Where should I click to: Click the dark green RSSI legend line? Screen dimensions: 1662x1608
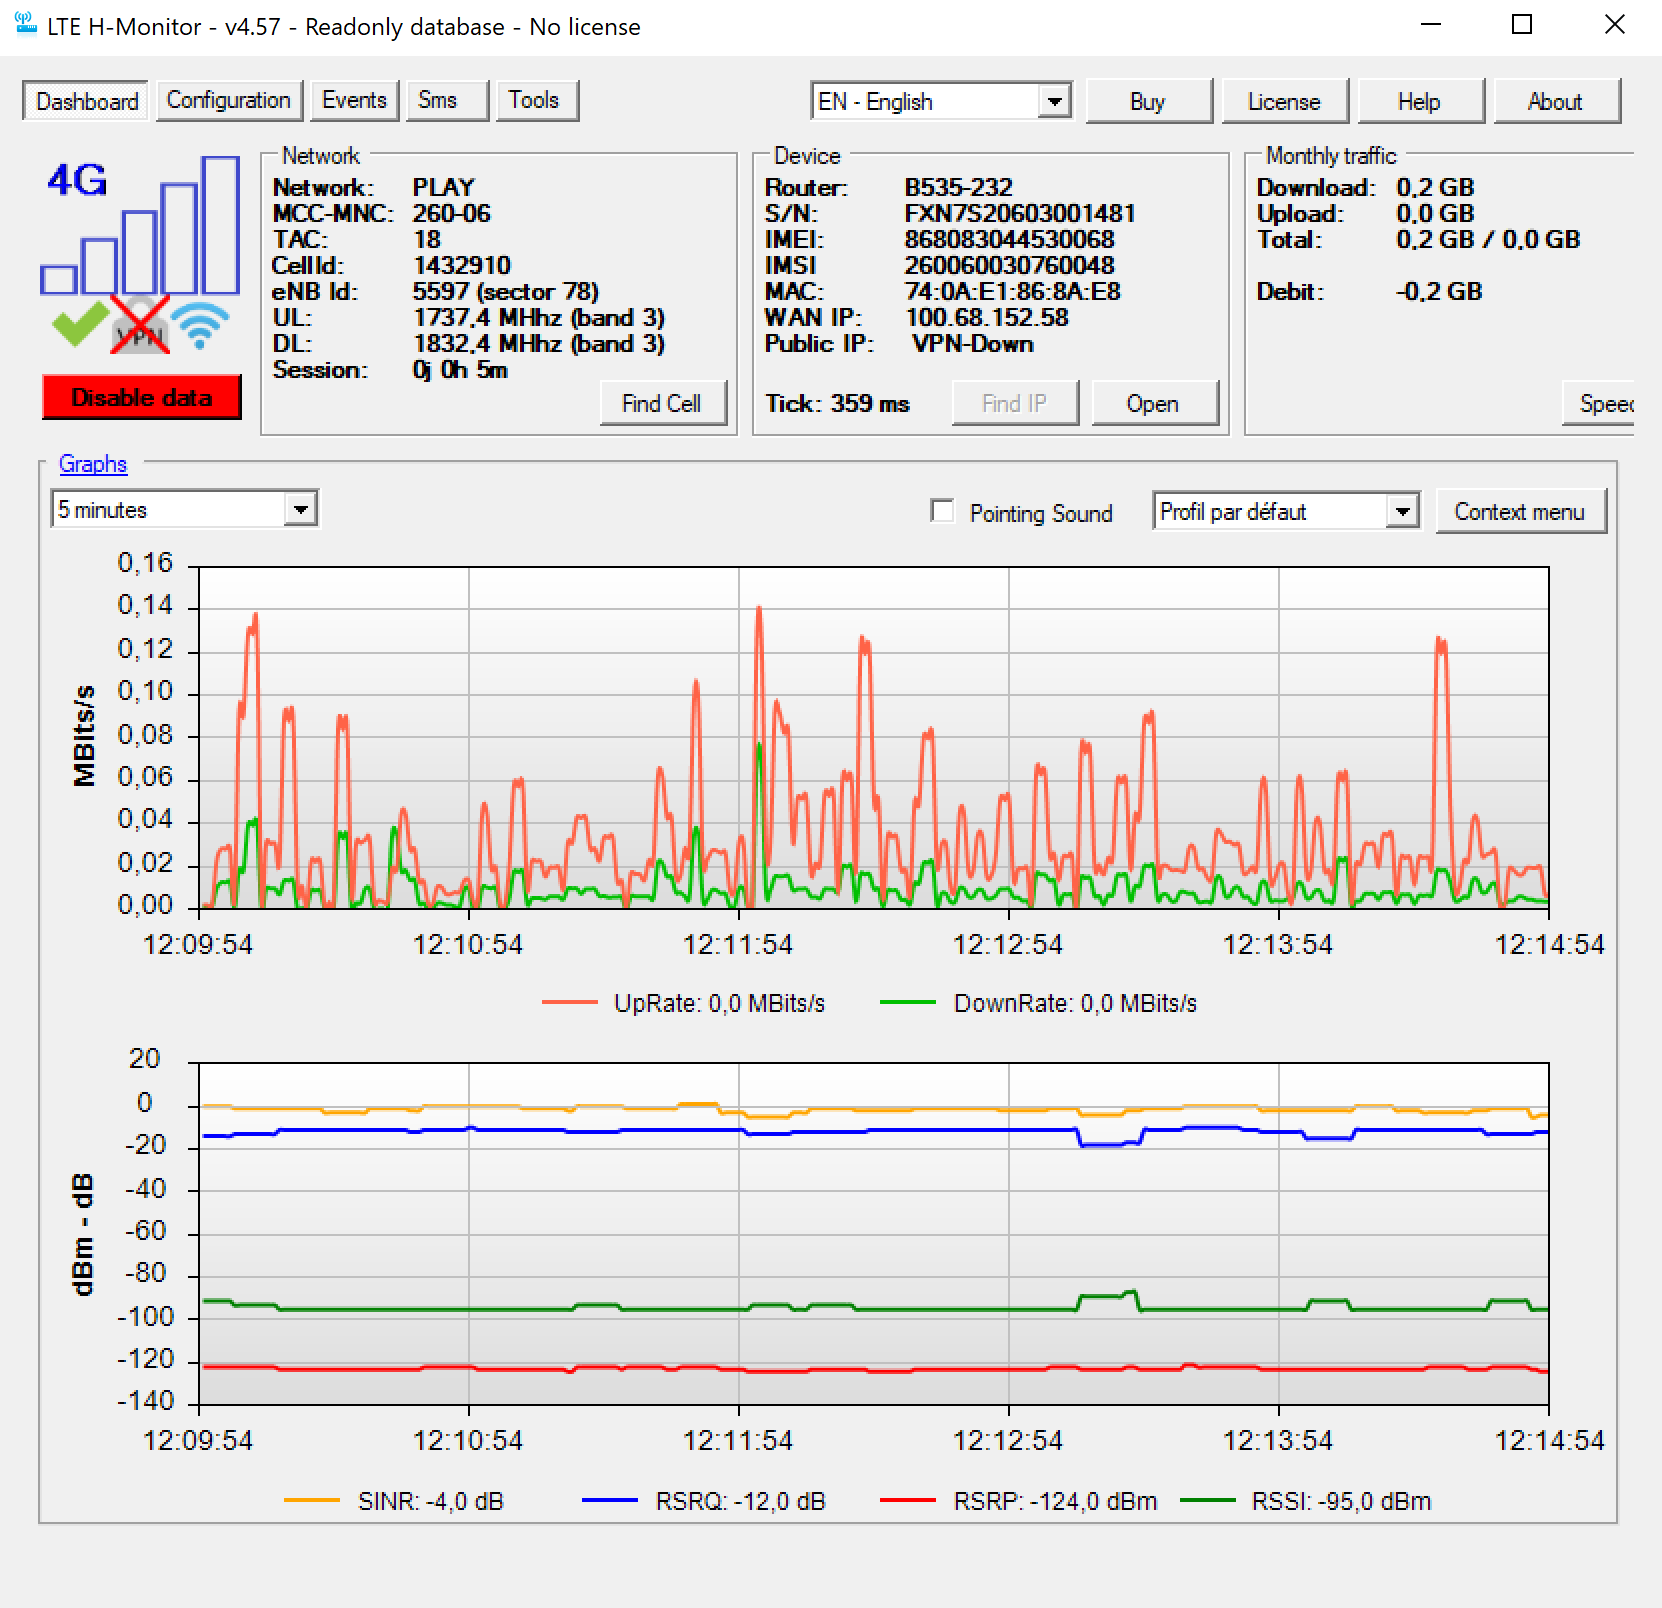(x=1208, y=1500)
